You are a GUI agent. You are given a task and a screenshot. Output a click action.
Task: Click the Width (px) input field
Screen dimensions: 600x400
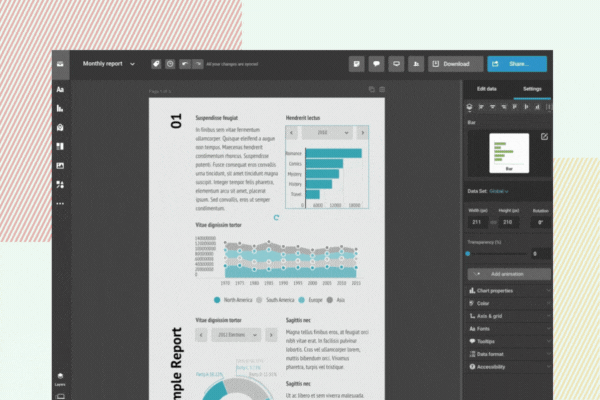[478, 222]
